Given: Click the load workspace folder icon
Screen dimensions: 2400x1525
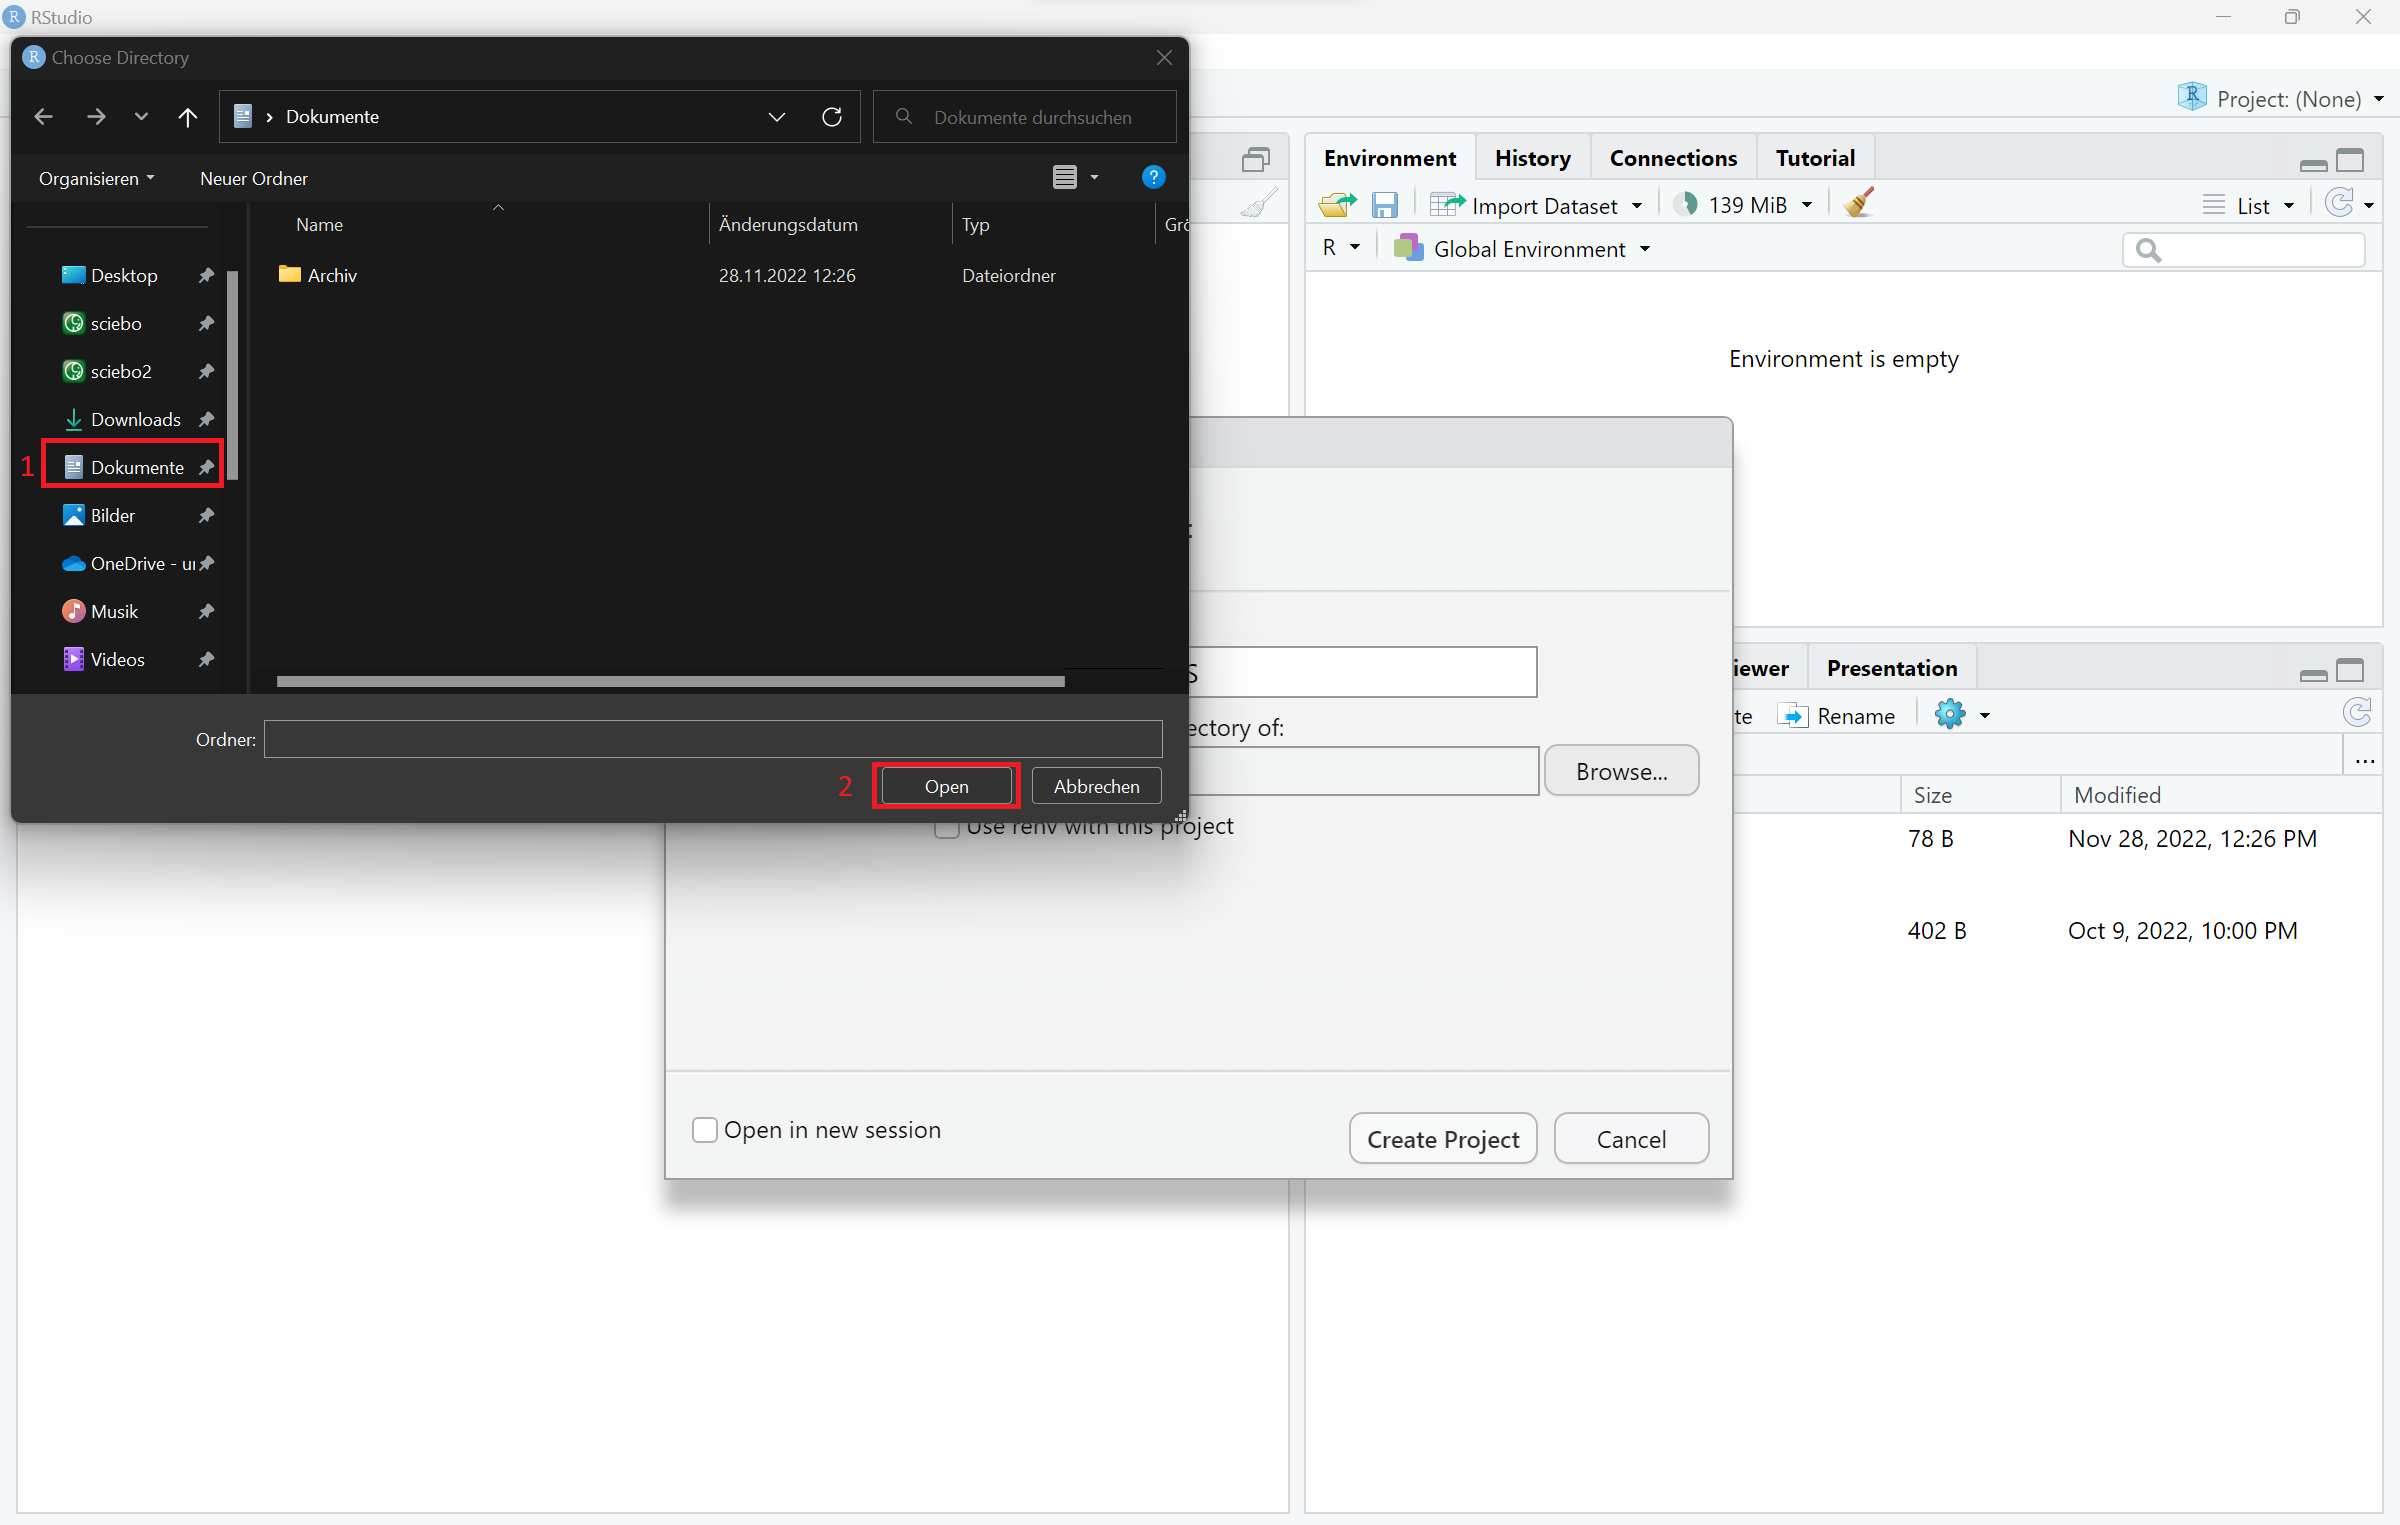Looking at the screenshot, I should (x=1337, y=205).
